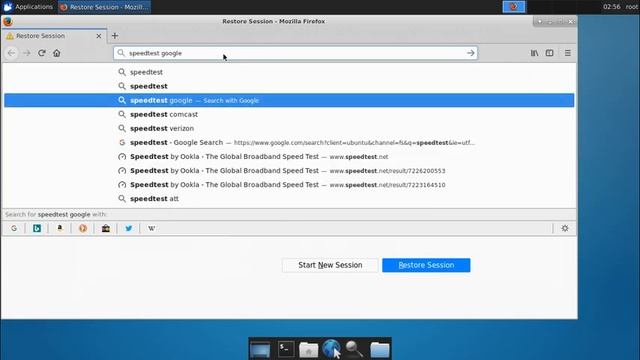Image resolution: width=640 pixels, height=360 pixels.
Task: Open Speedtest by Ookla www.speedtest.net entry
Action: 289,157
